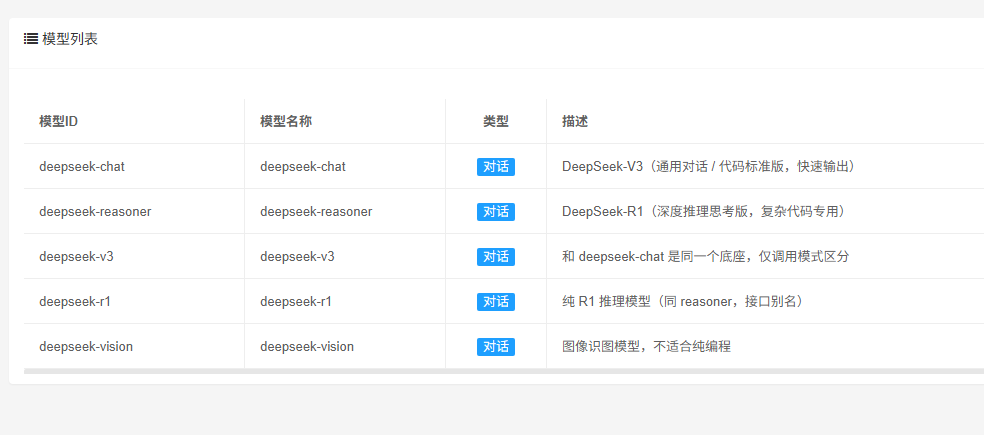Click model ID cell deepseek-r1
Image resolution: width=984 pixels, height=435 pixels.
click(x=75, y=302)
